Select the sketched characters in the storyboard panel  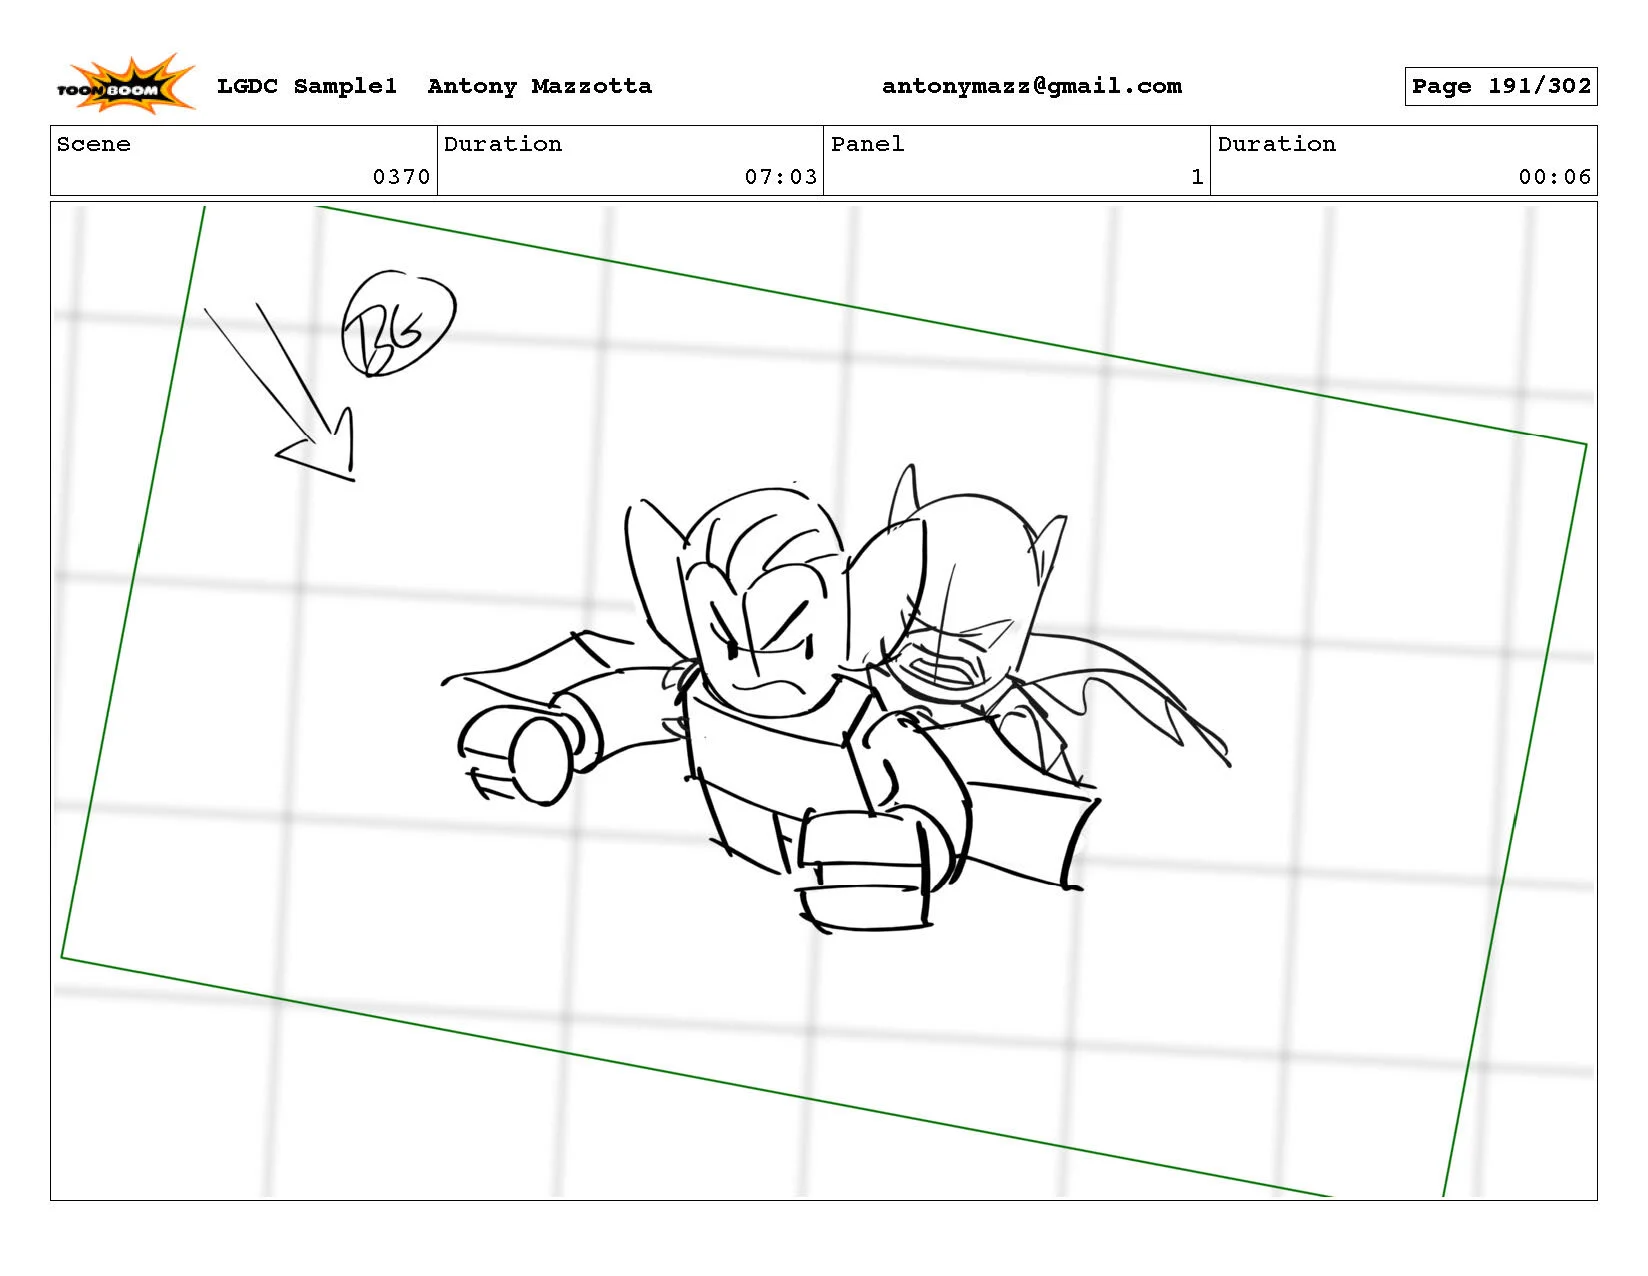point(836,699)
